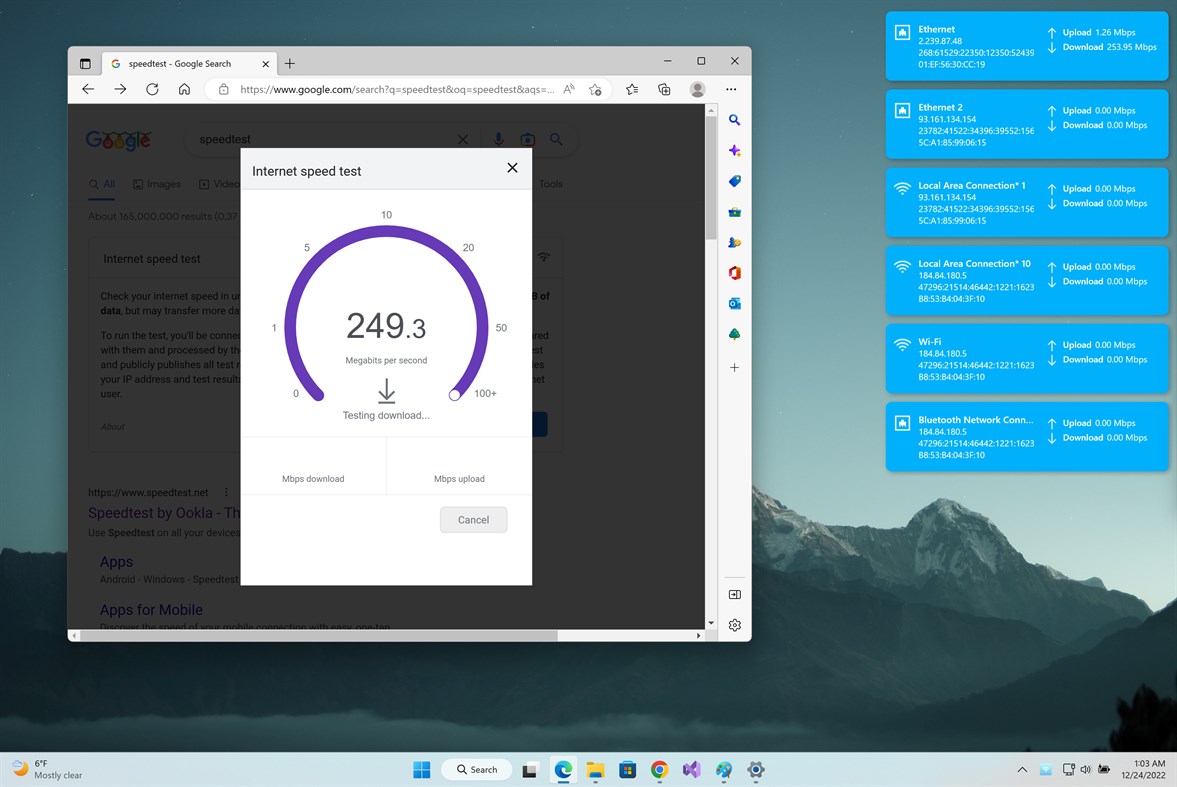The height and width of the screenshot is (787, 1177).
Task: Open the Apps for Mobile sitelink
Action: pos(151,610)
